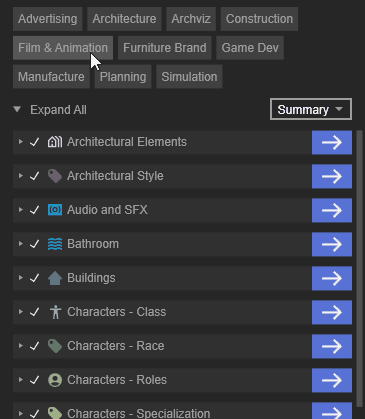Click the Characters - Race tag icon
Screen dimensions: 365x419
[x=55, y=346]
